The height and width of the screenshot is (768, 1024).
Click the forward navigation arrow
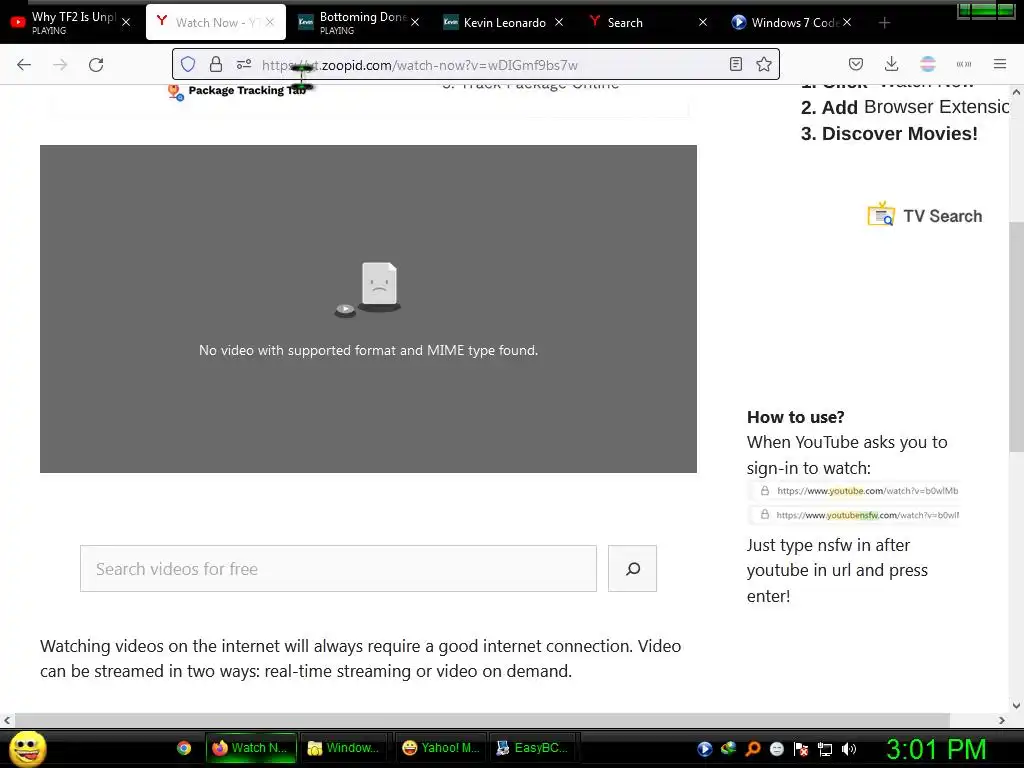(x=60, y=65)
